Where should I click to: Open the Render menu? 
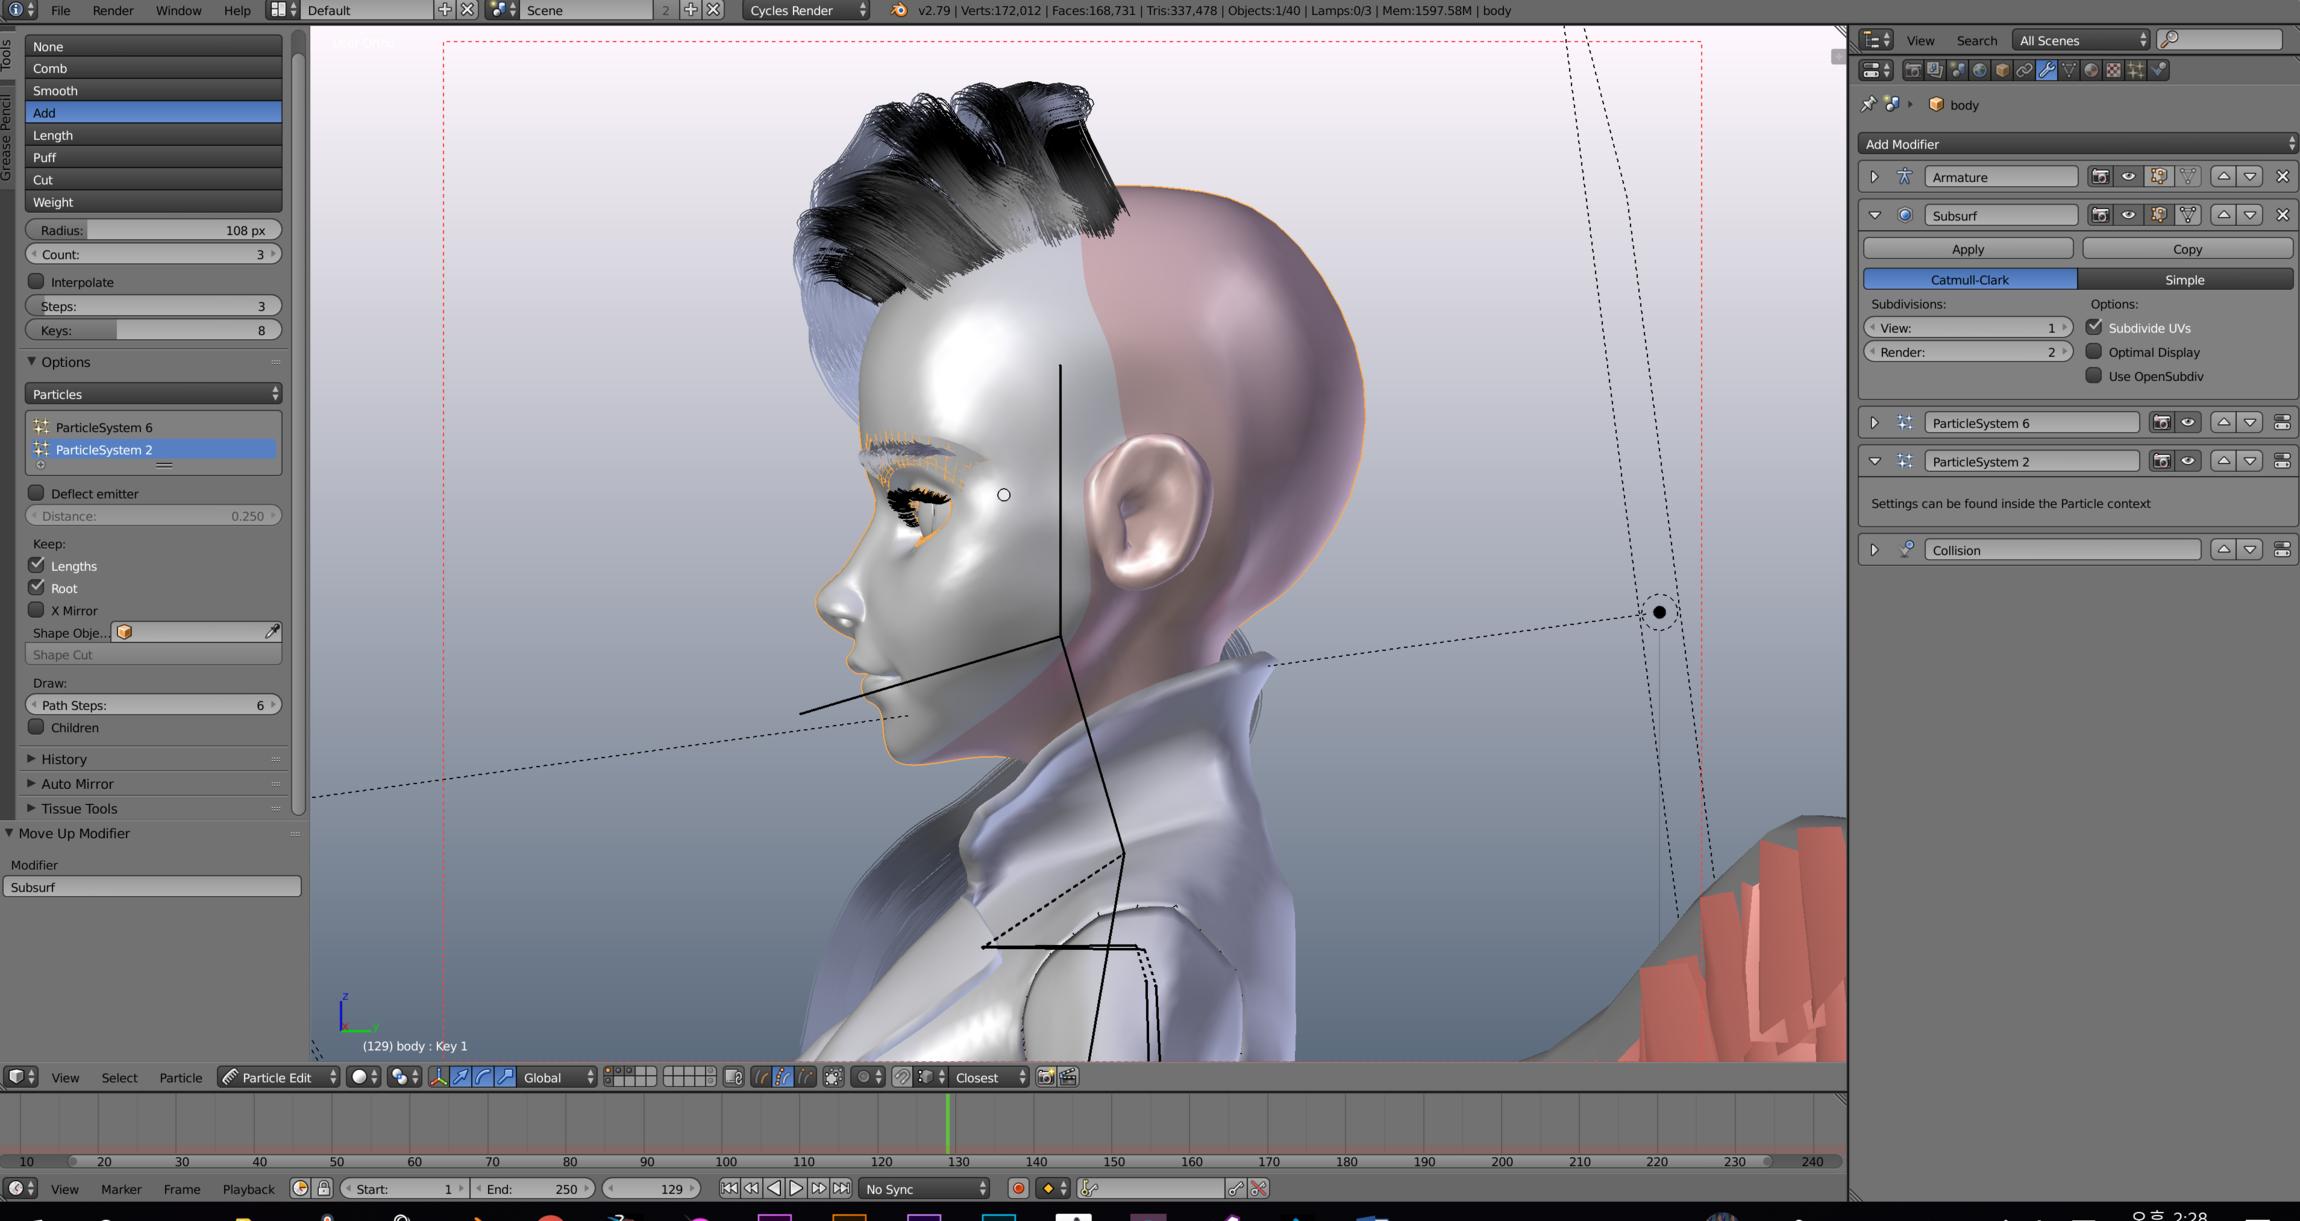(x=113, y=10)
